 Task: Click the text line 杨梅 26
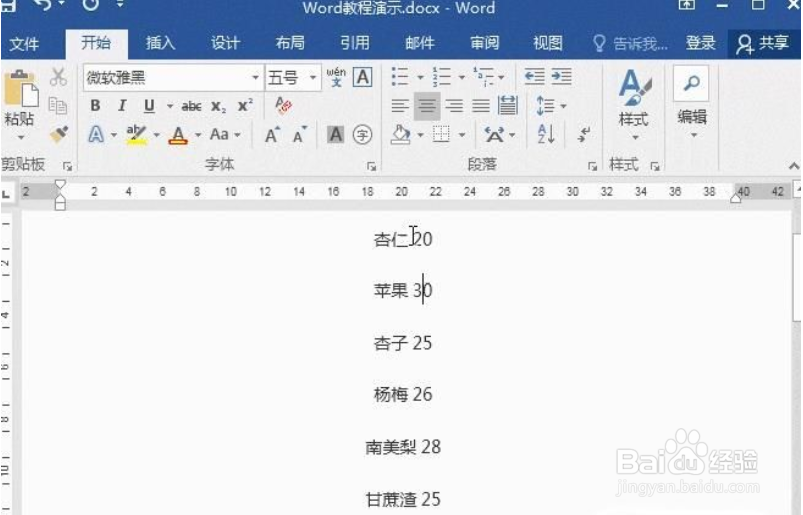[403, 394]
